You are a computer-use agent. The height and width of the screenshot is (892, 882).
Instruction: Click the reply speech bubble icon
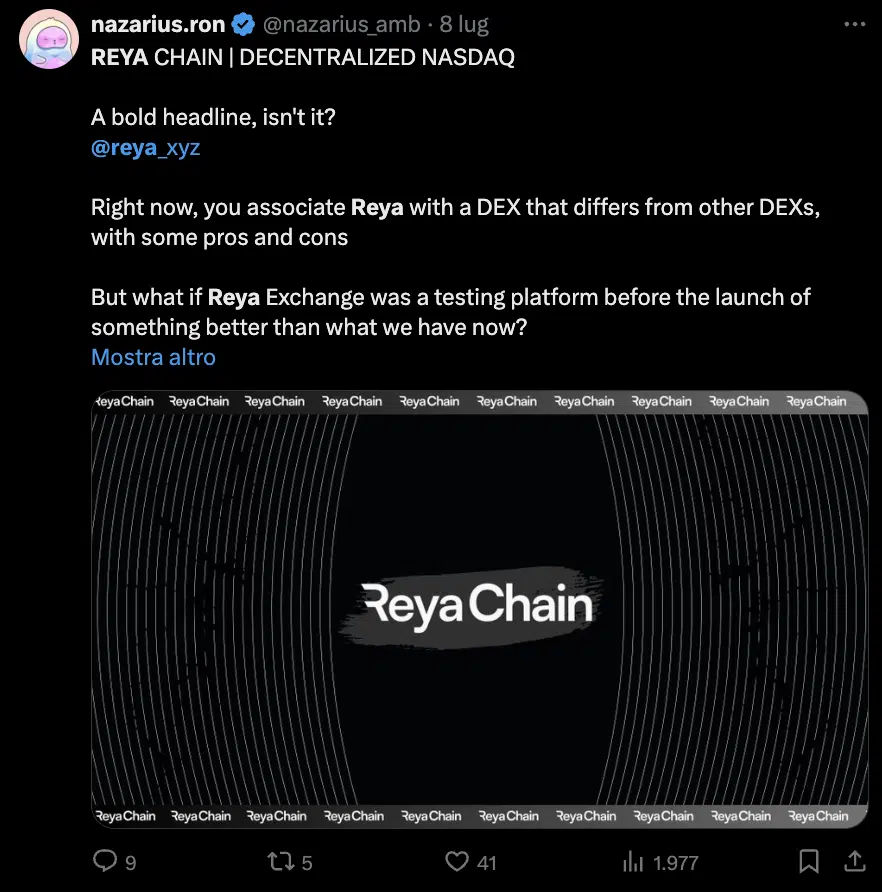point(104,861)
